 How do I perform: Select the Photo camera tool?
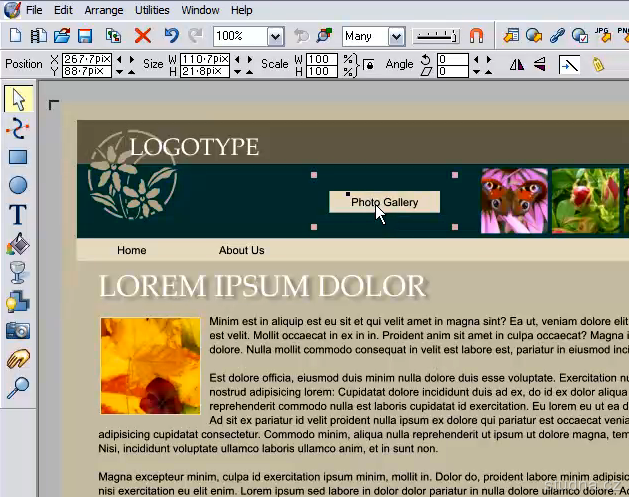[x=18, y=330]
